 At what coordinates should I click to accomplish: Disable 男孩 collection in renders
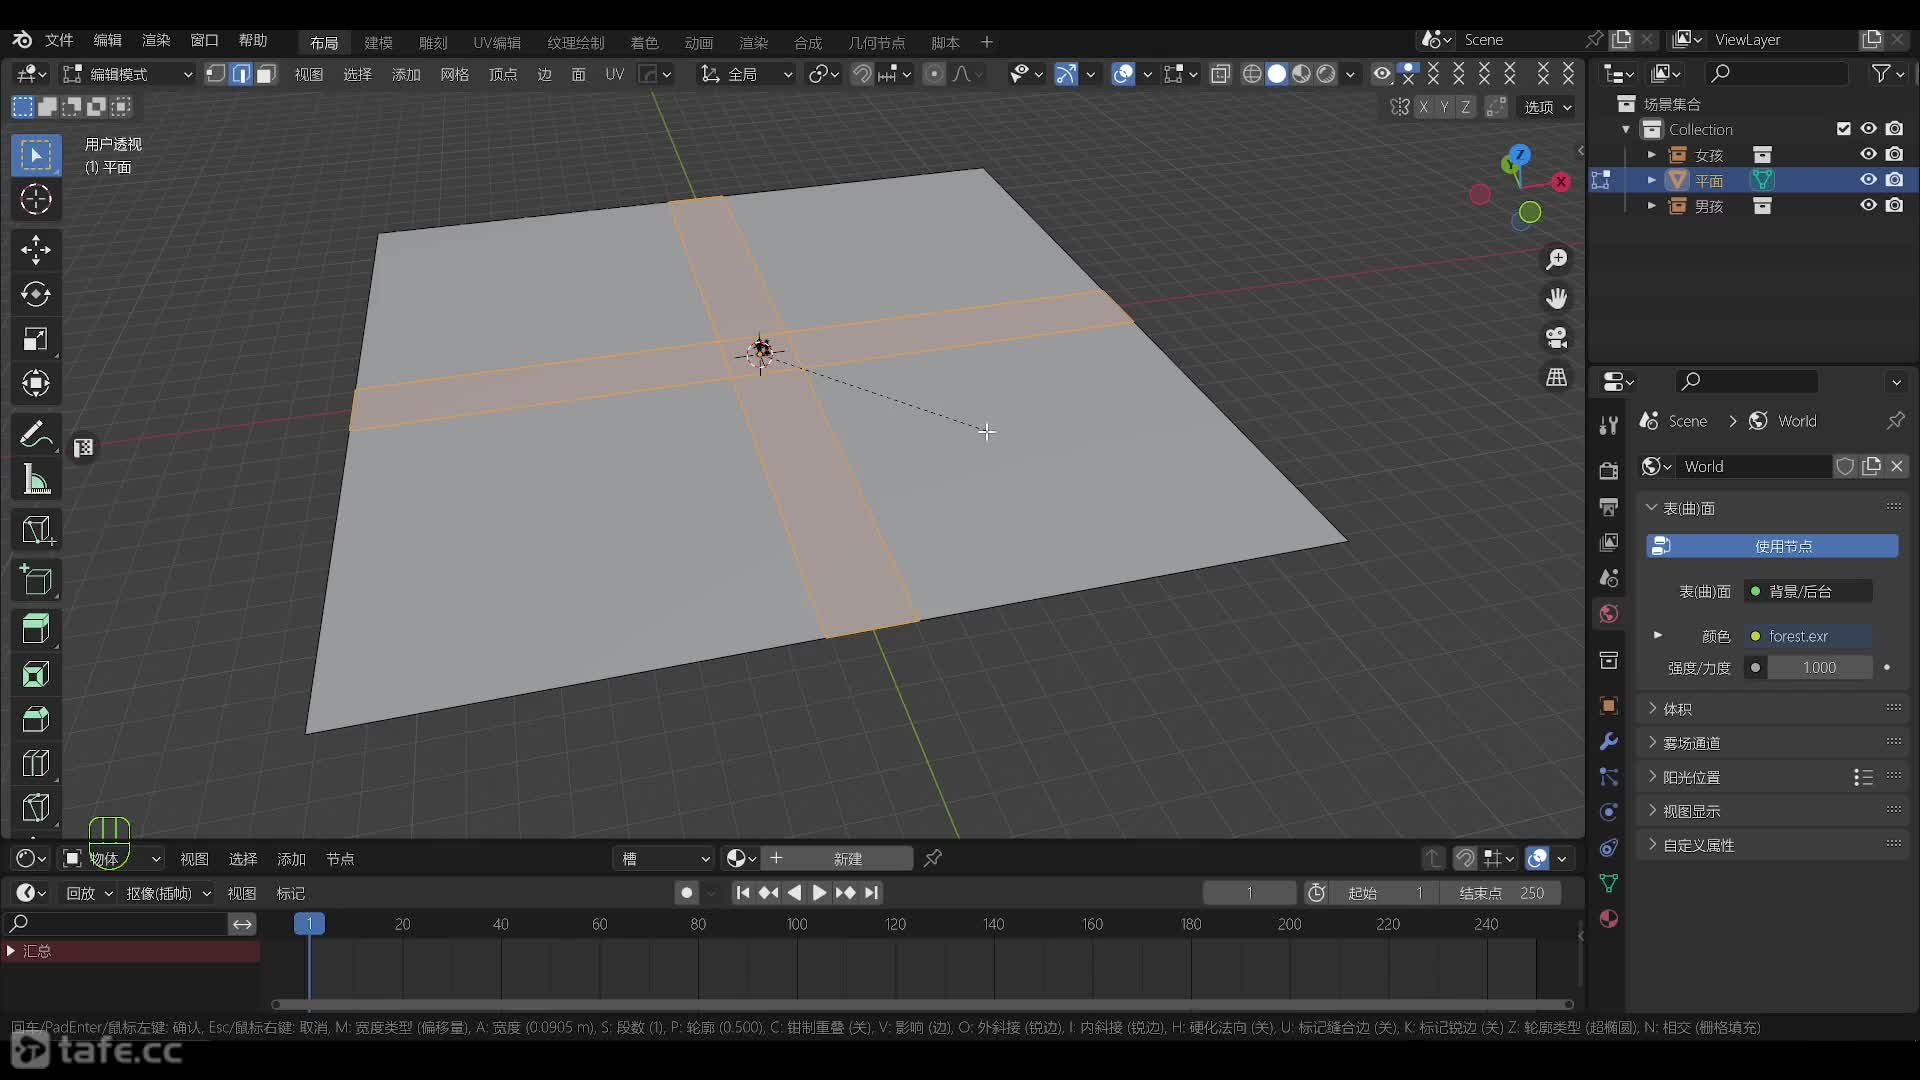coord(1894,205)
